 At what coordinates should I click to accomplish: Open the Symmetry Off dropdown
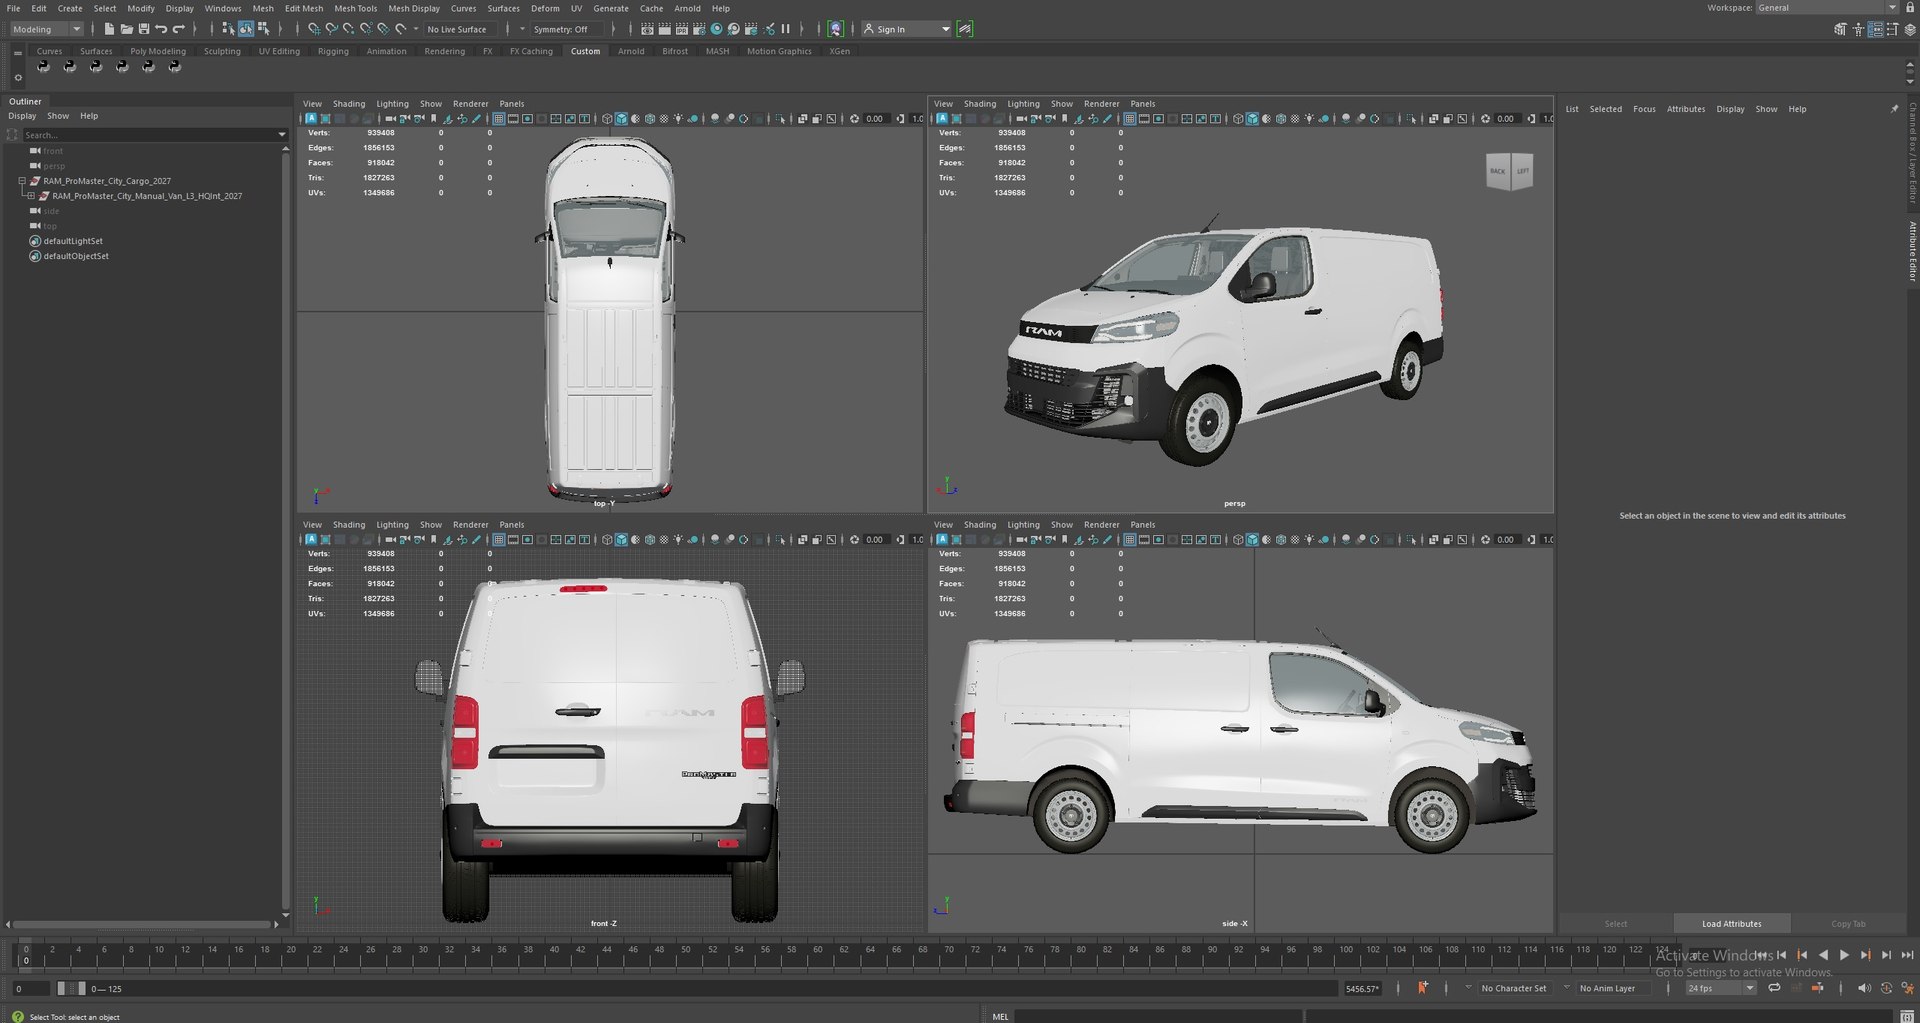click(x=565, y=29)
